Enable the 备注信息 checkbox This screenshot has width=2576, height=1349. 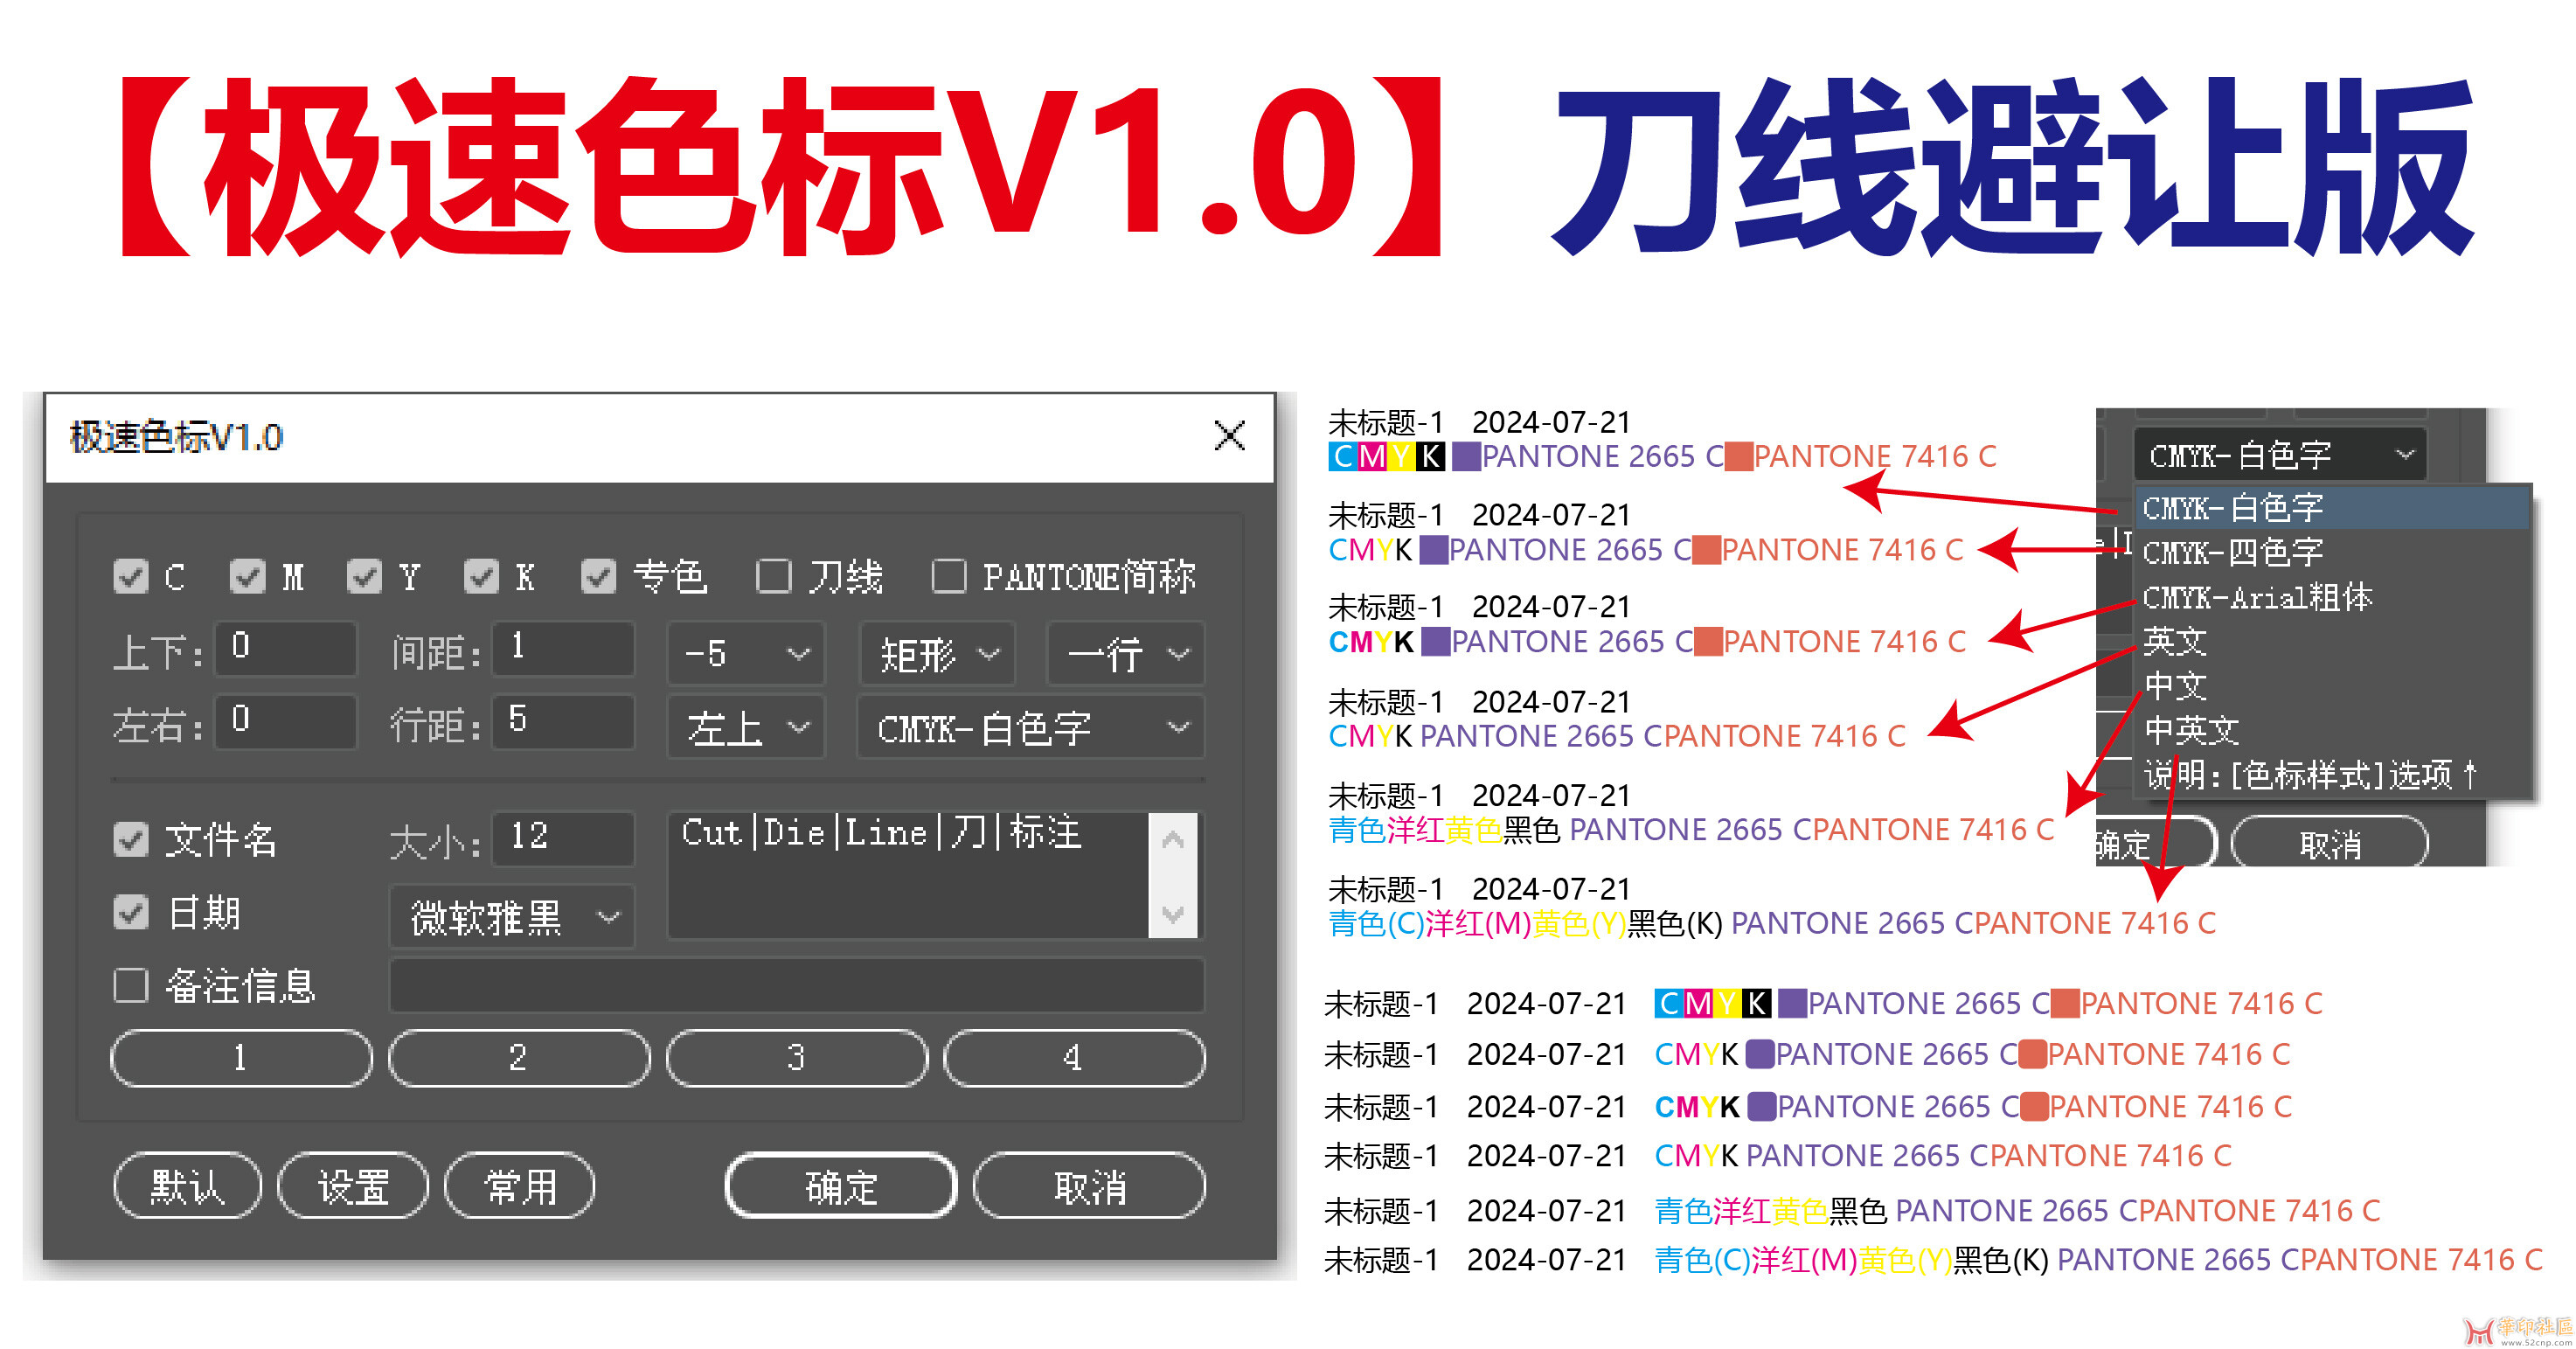point(131,985)
